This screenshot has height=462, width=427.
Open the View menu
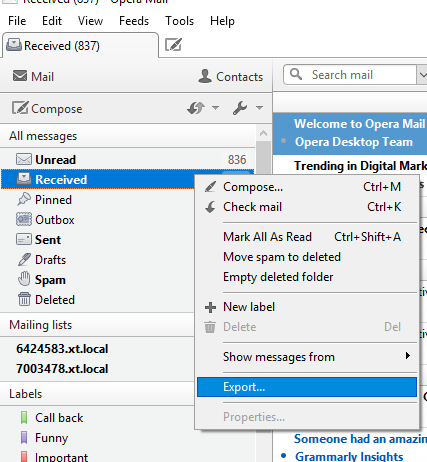pos(90,21)
